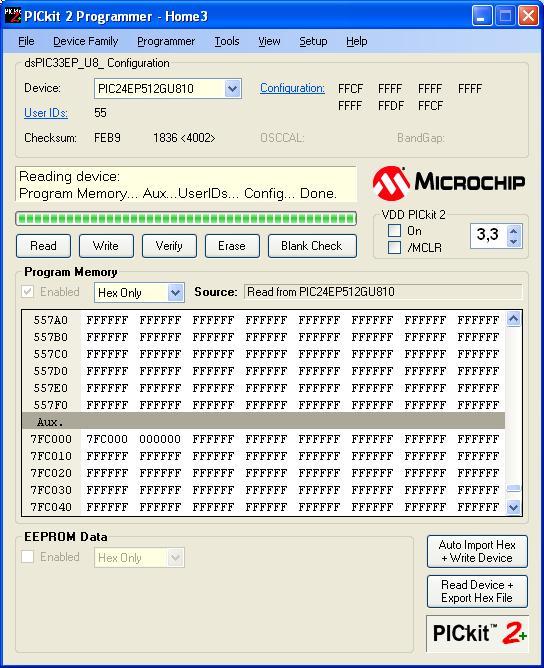Toggle Program Memory Enabled checkbox
Image resolution: width=544 pixels, height=668 pixels.
28,292
